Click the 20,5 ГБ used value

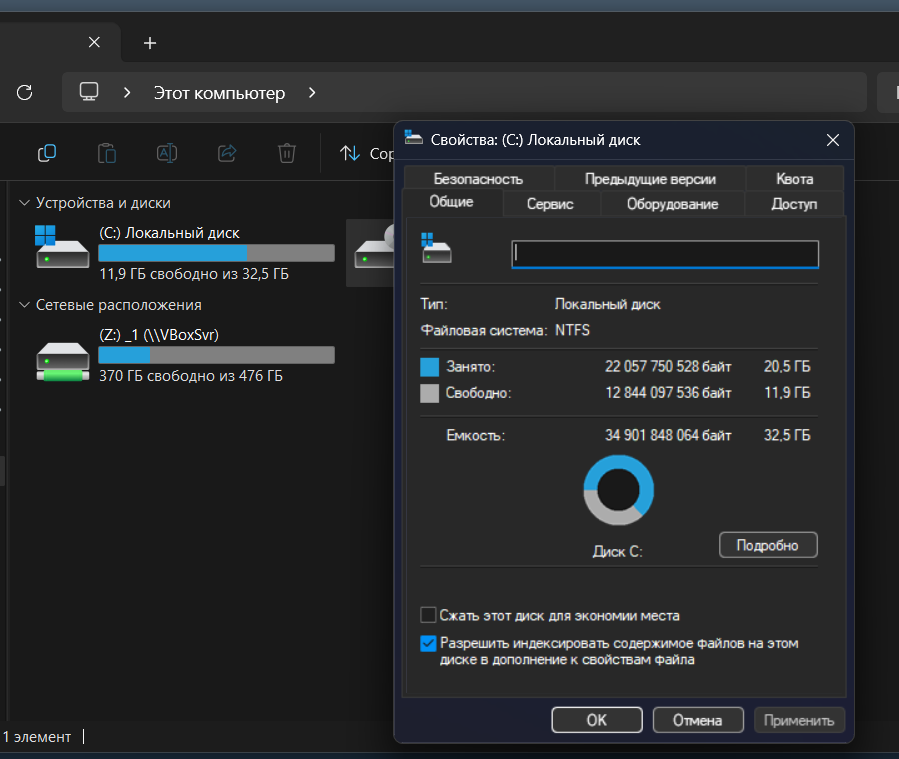pos(787,366)
